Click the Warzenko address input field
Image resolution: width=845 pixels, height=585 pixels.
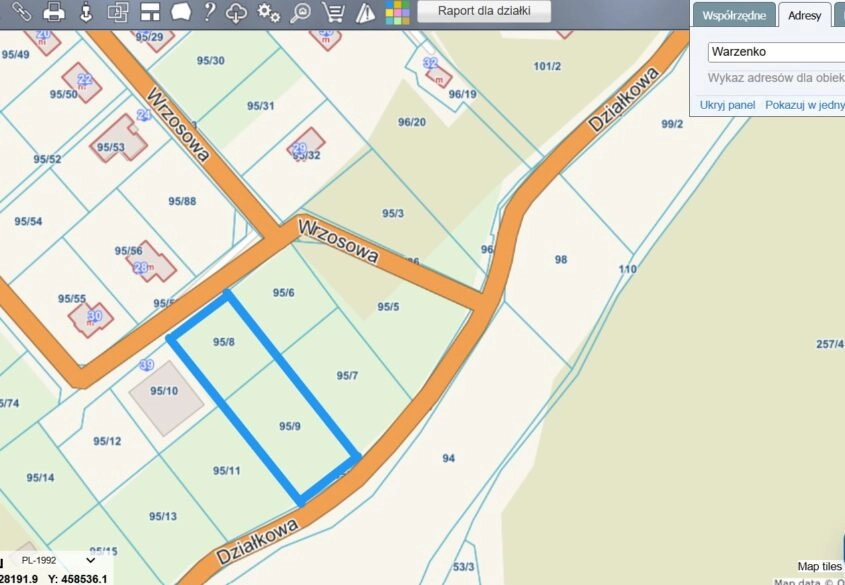coord(776,52)
